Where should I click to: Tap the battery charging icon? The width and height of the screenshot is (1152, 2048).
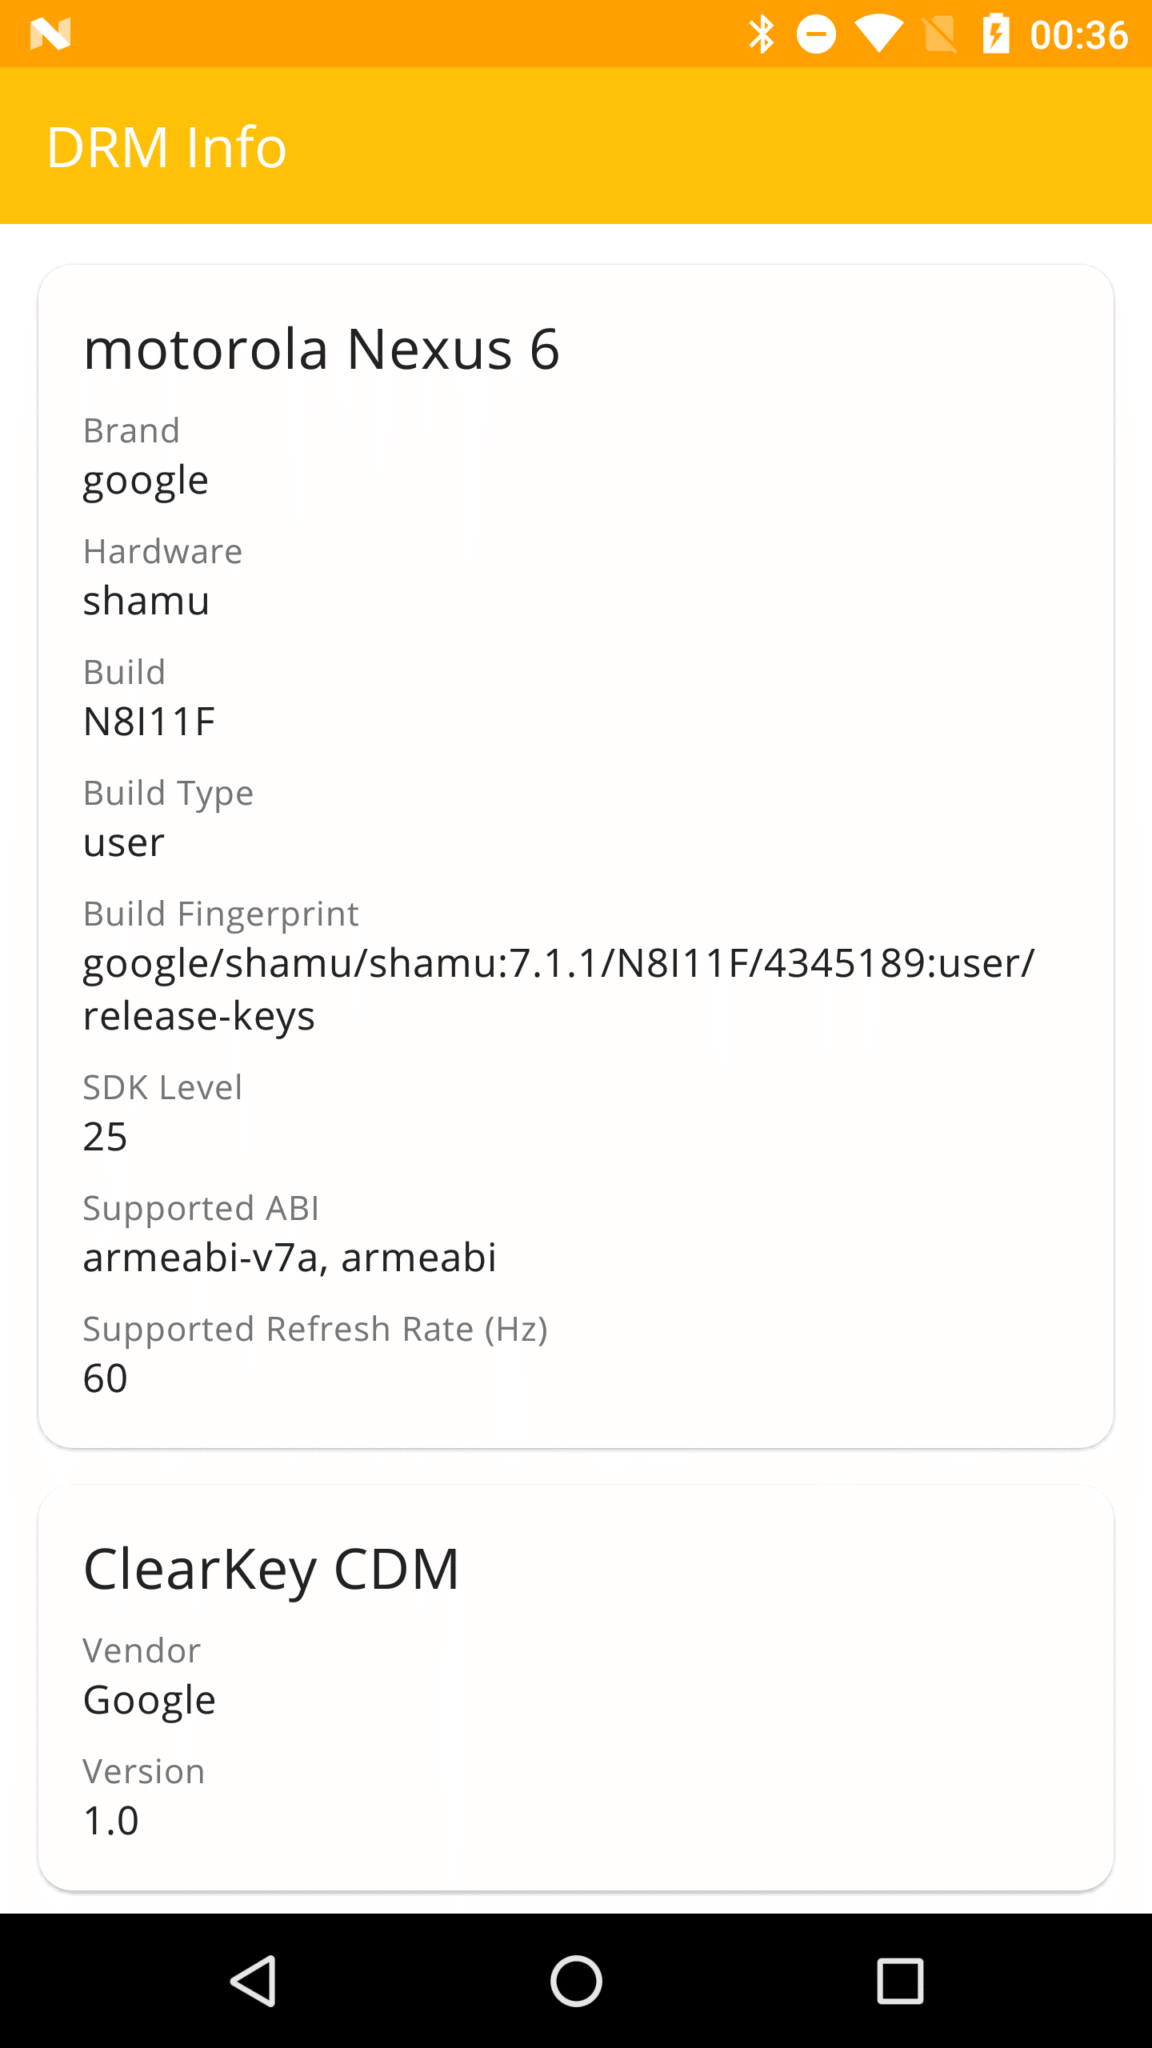pyautogui.click(x=995, y=33)
